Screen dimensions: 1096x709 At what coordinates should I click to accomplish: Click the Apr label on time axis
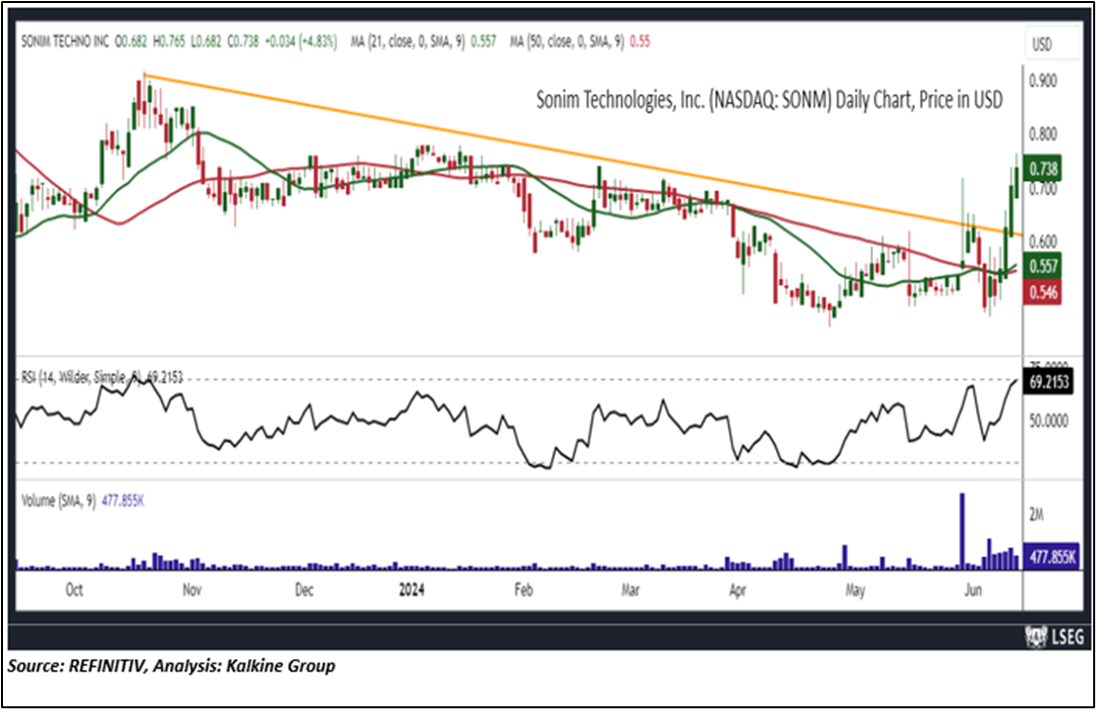[x=737, y=591]
